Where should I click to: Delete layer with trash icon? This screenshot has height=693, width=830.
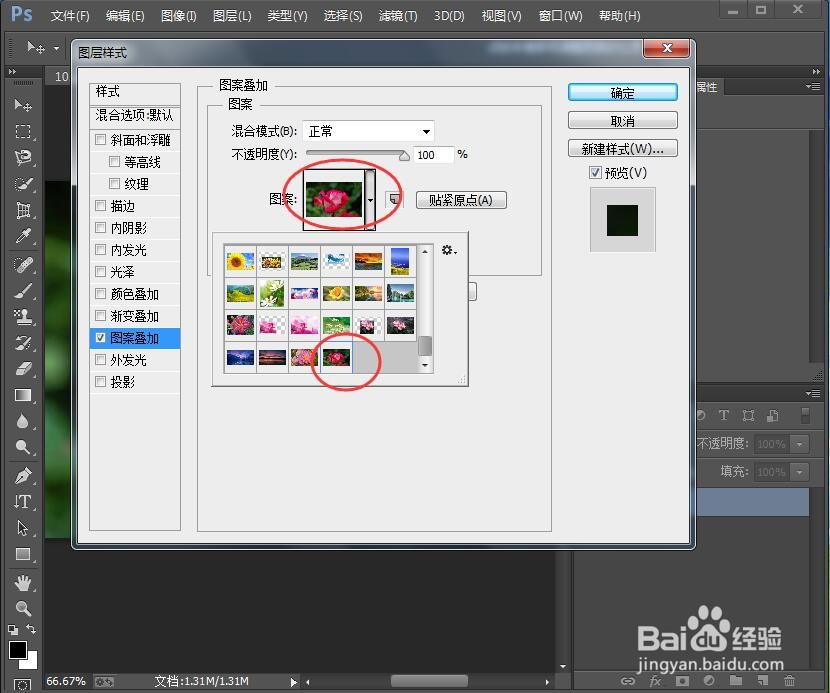pyautogui.click(x=789, y=681)
